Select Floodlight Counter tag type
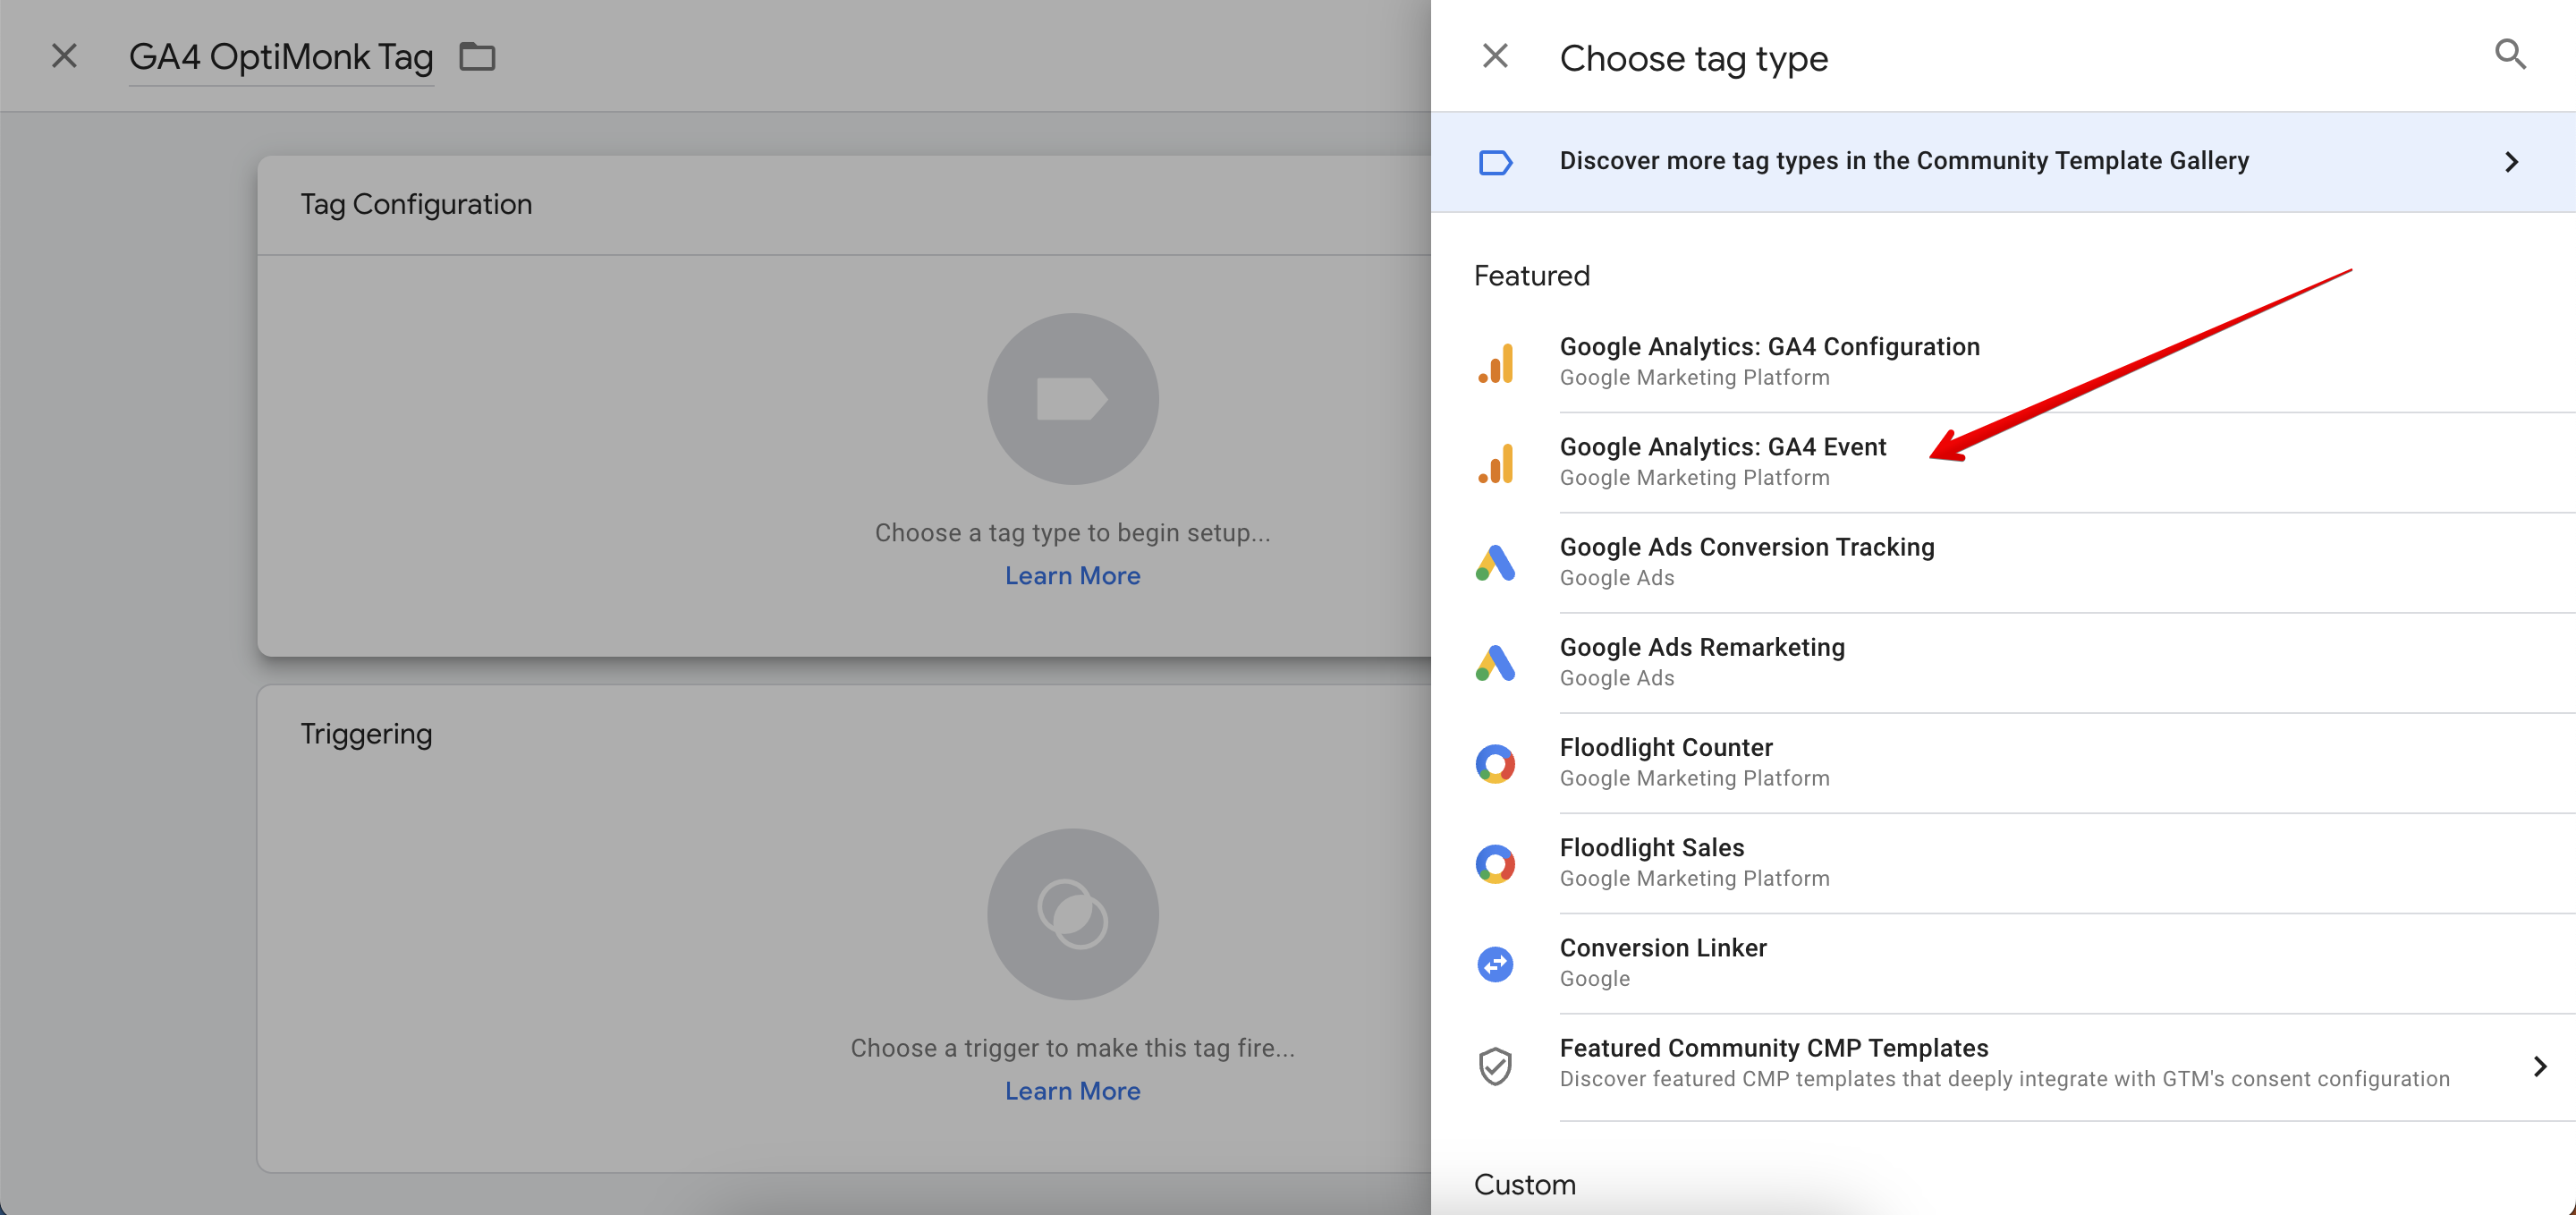The width and height of the screenshot is (2576, 1215). tap(2003, 762)
